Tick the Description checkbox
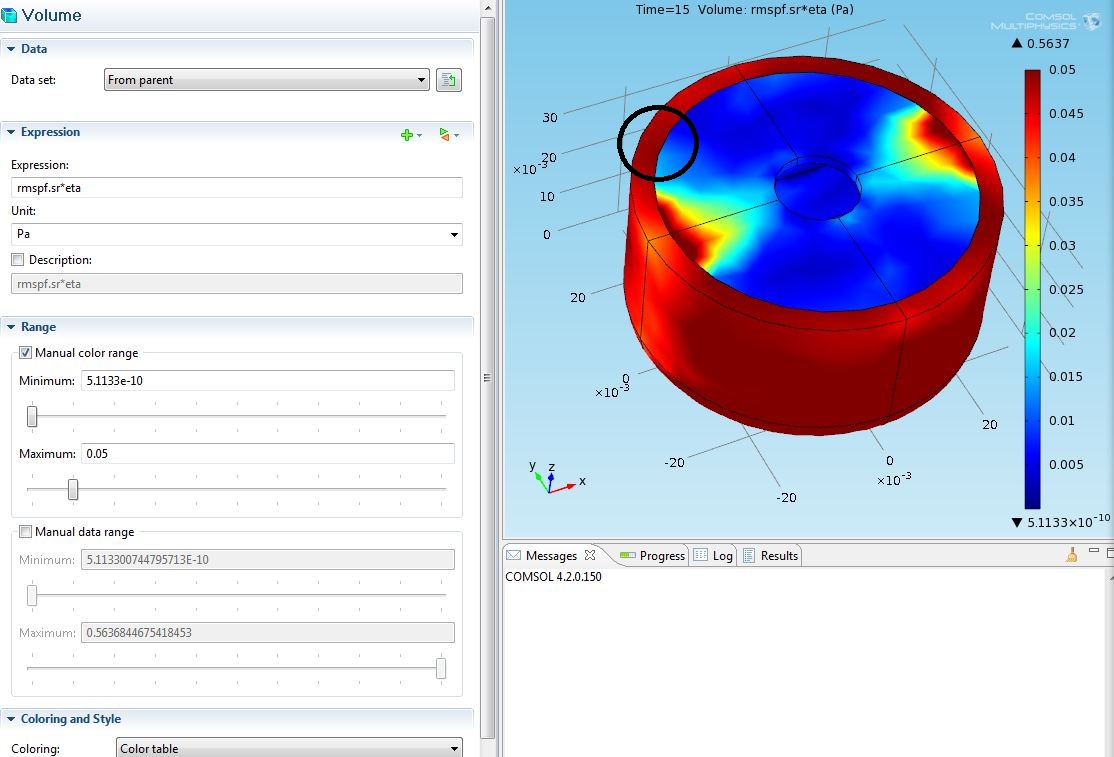Screen dimensions: 1114x757 [x=17, y=260]
